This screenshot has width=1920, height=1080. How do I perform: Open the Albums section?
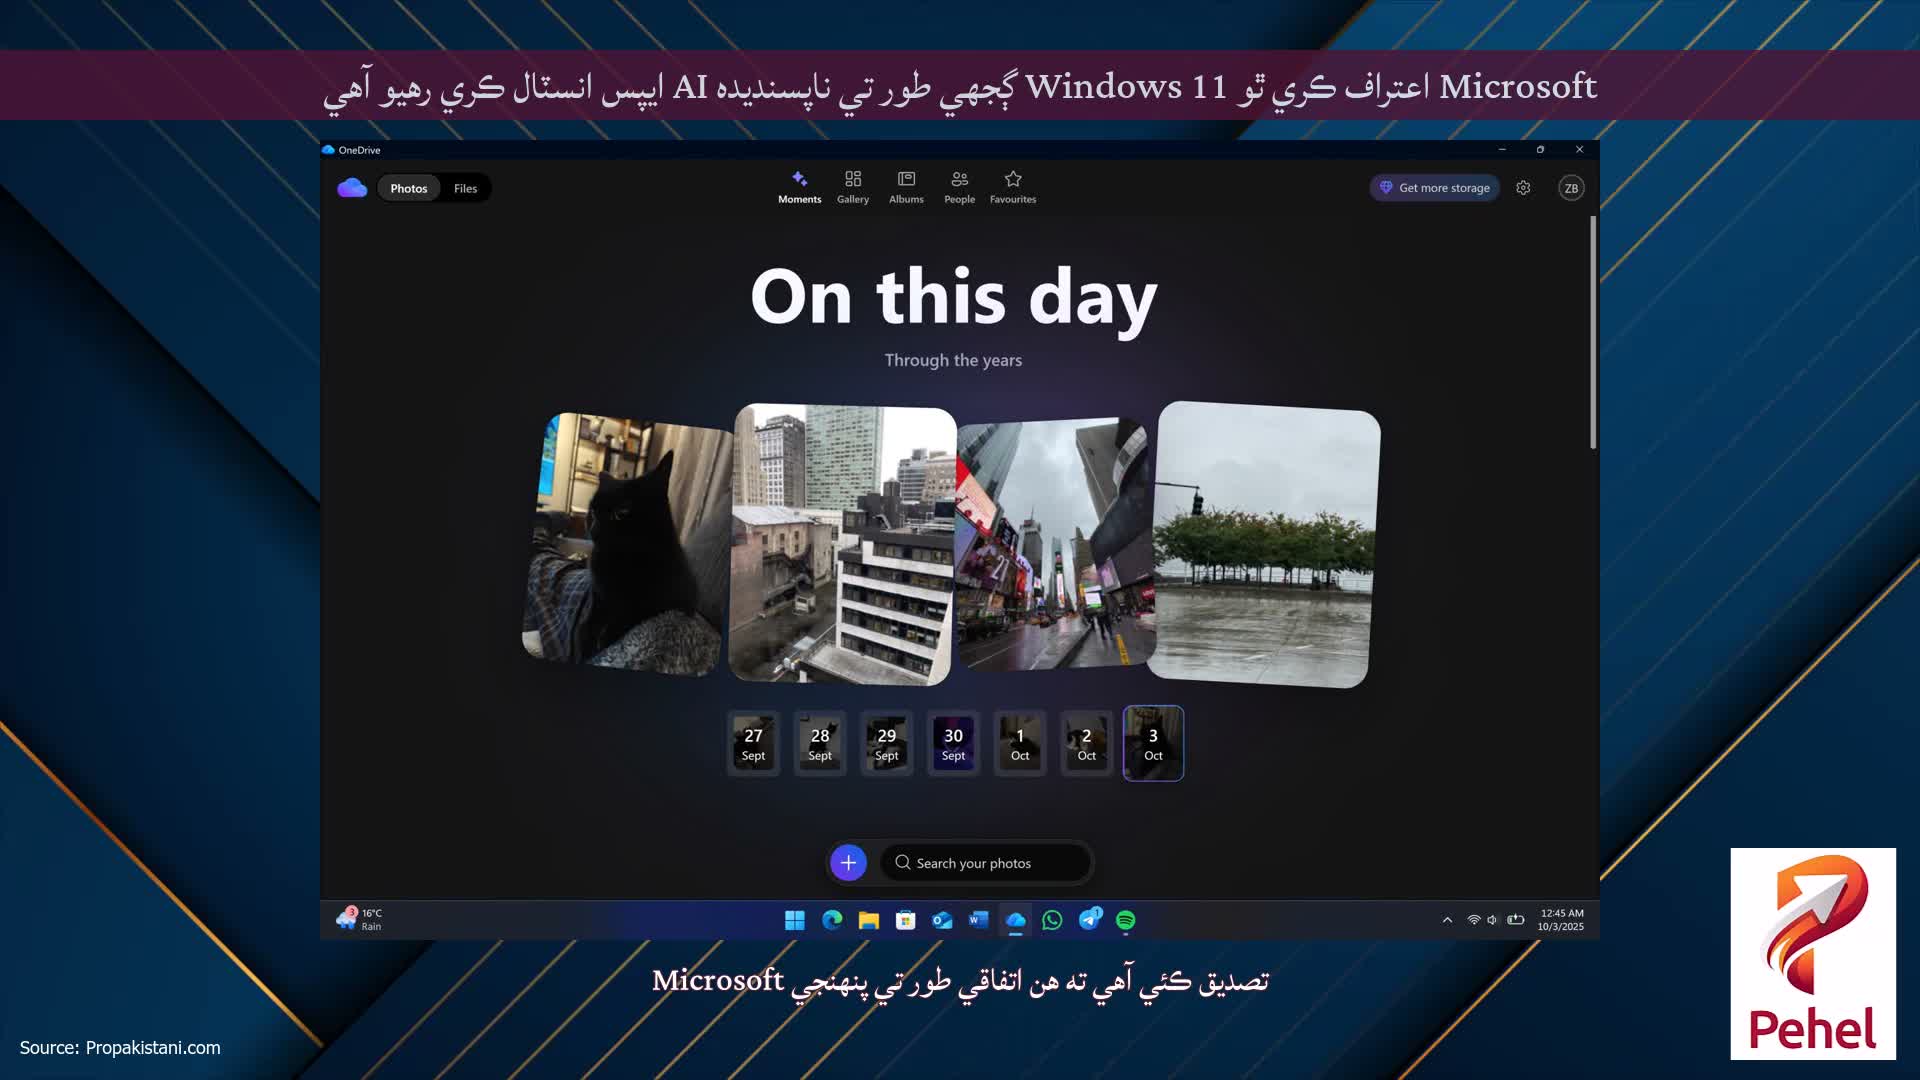point(906,187)
